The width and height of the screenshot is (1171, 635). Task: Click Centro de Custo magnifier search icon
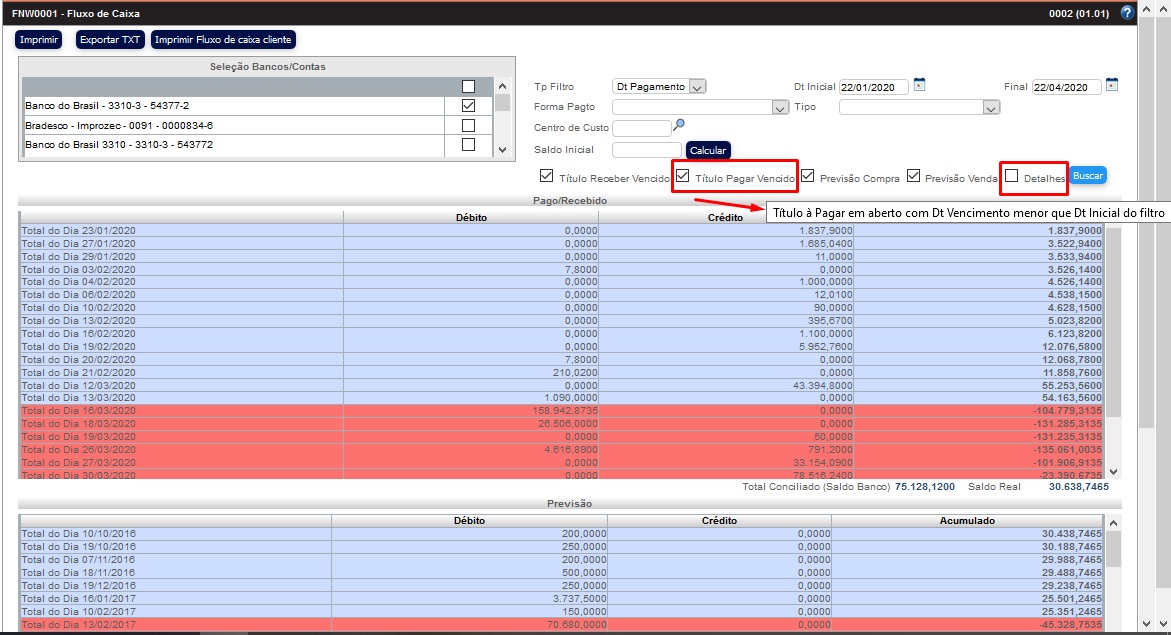(679, 125)
